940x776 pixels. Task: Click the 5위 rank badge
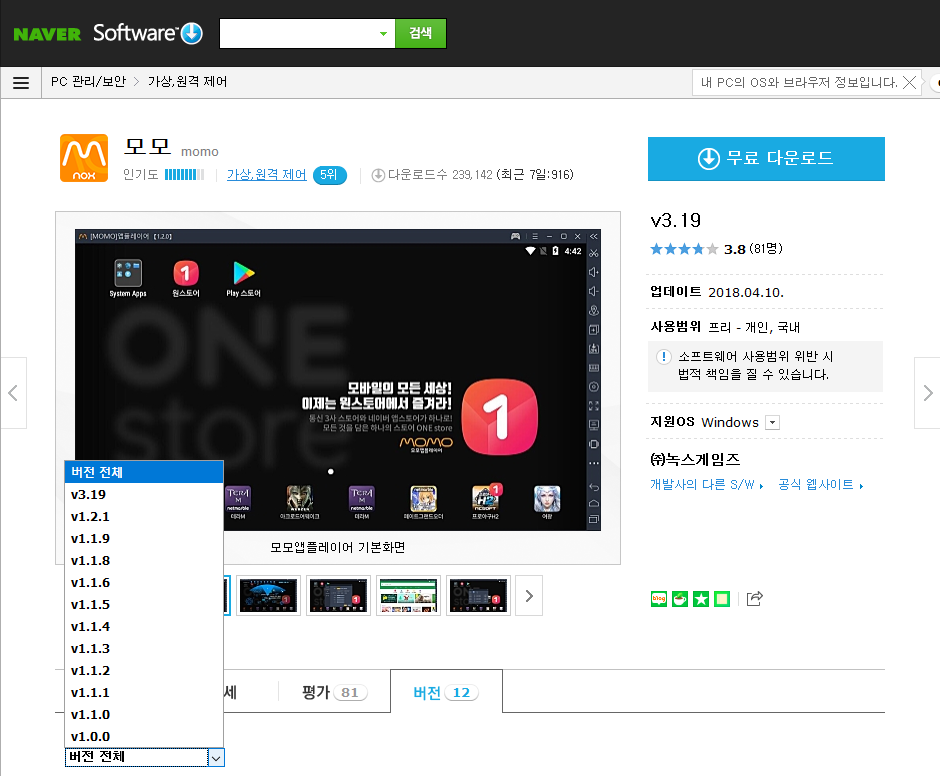click(x=329, y=175)
